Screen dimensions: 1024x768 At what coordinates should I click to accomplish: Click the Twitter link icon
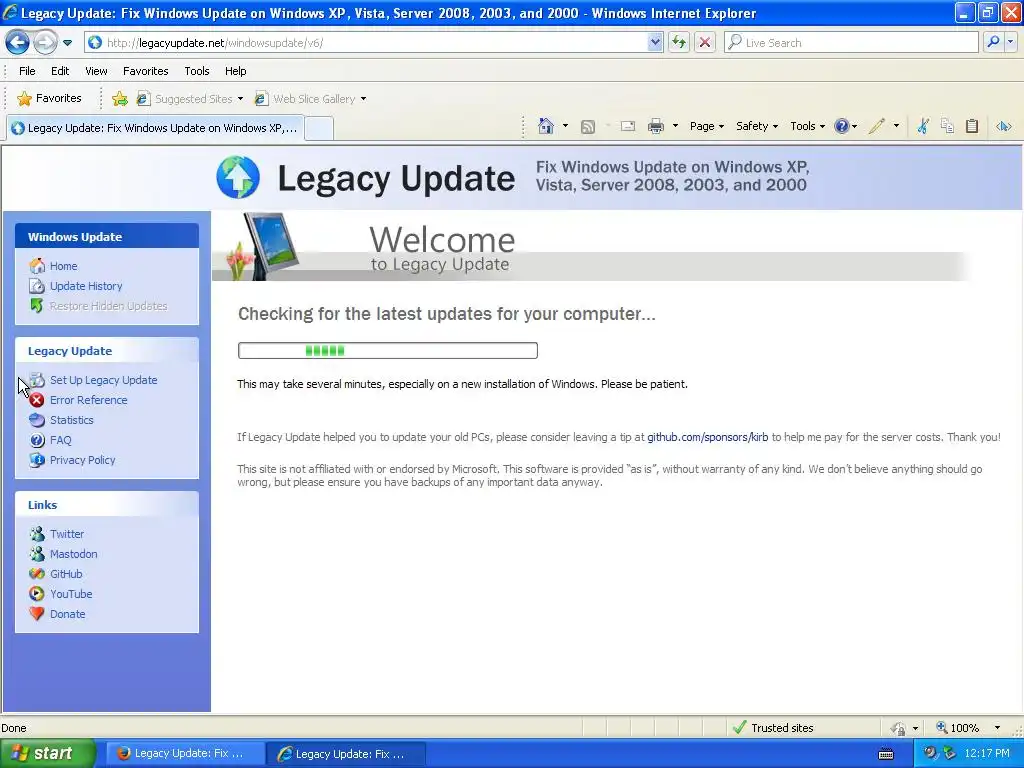[x=37, y=534]
